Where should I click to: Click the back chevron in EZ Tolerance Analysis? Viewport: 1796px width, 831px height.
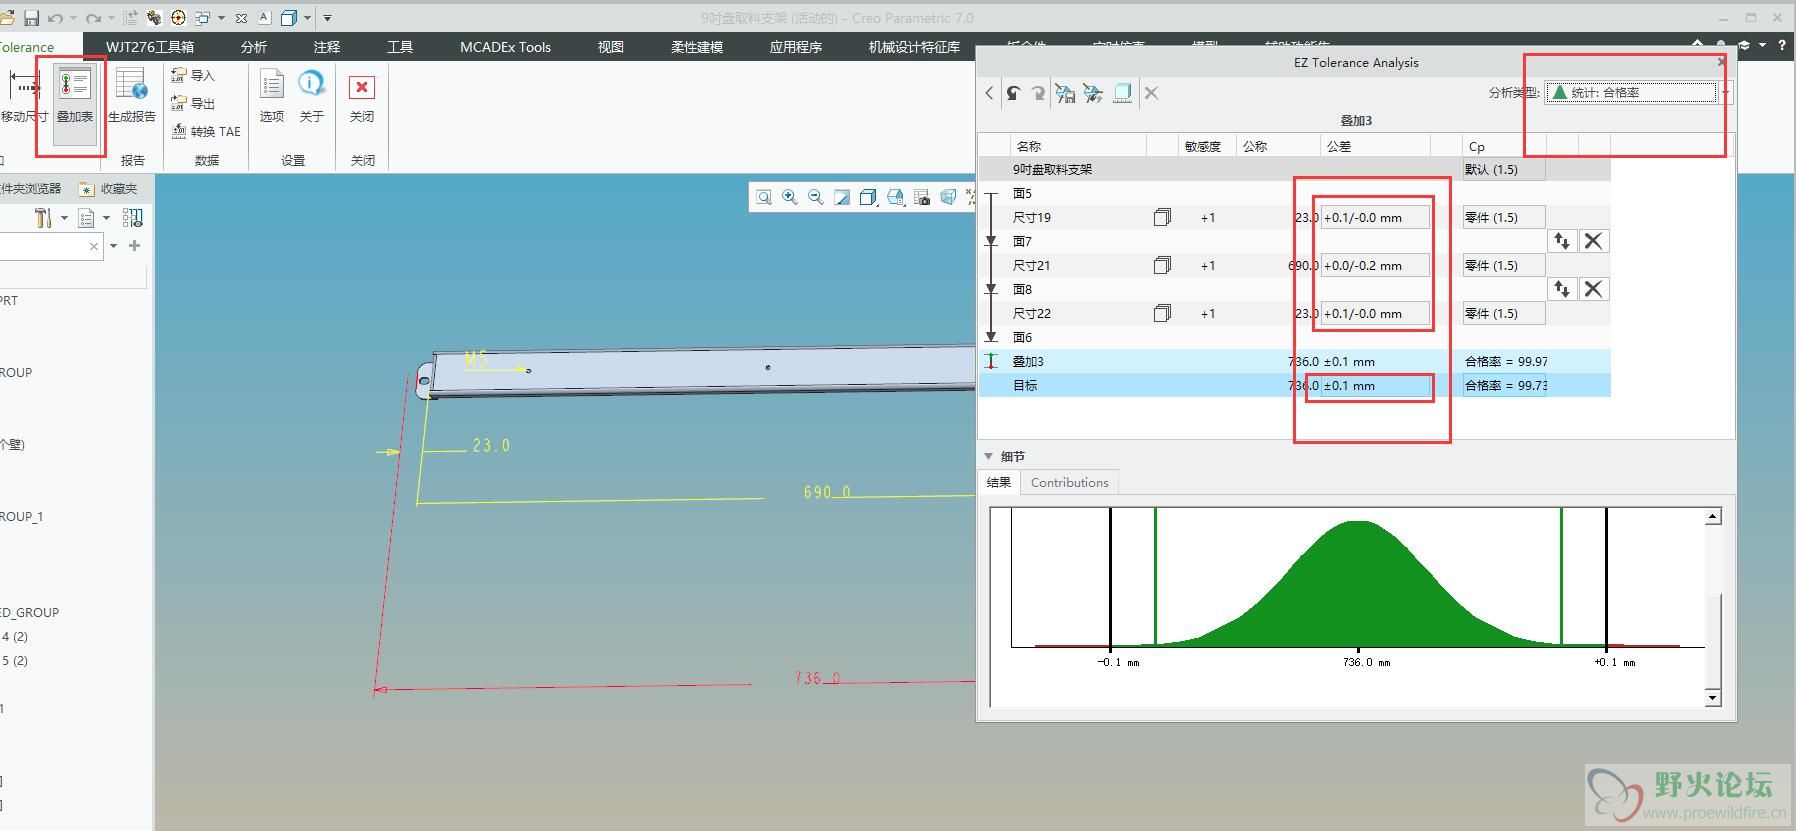pyautogui.click(x=989, y=93)
